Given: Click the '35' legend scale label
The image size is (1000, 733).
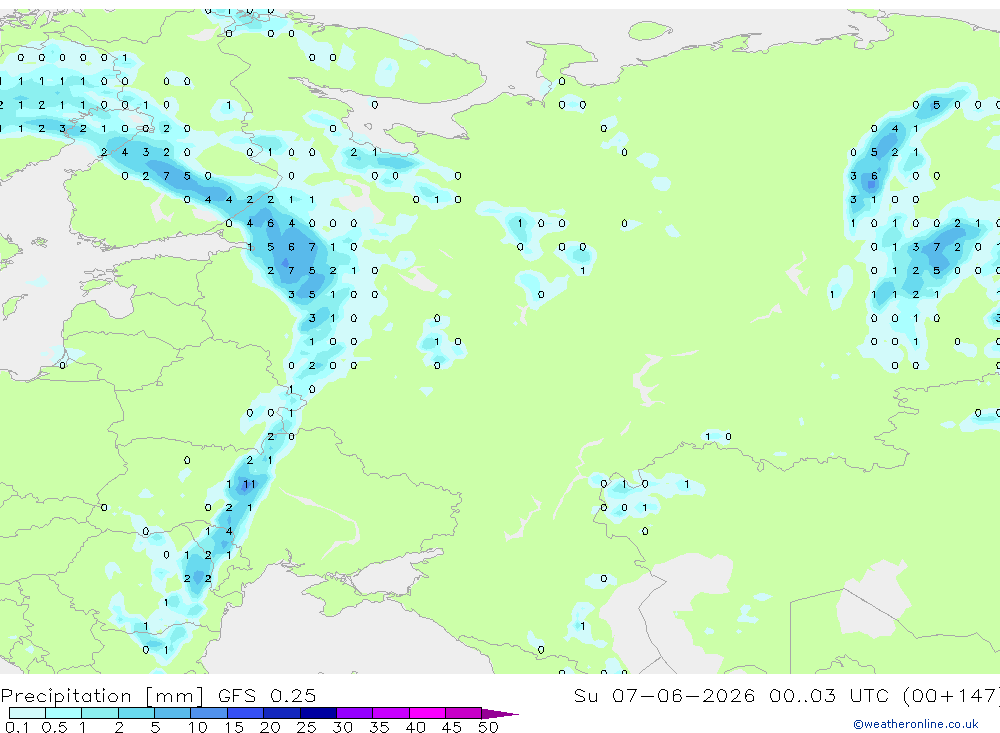Looking at the screenshot, I should pos(379,727).
